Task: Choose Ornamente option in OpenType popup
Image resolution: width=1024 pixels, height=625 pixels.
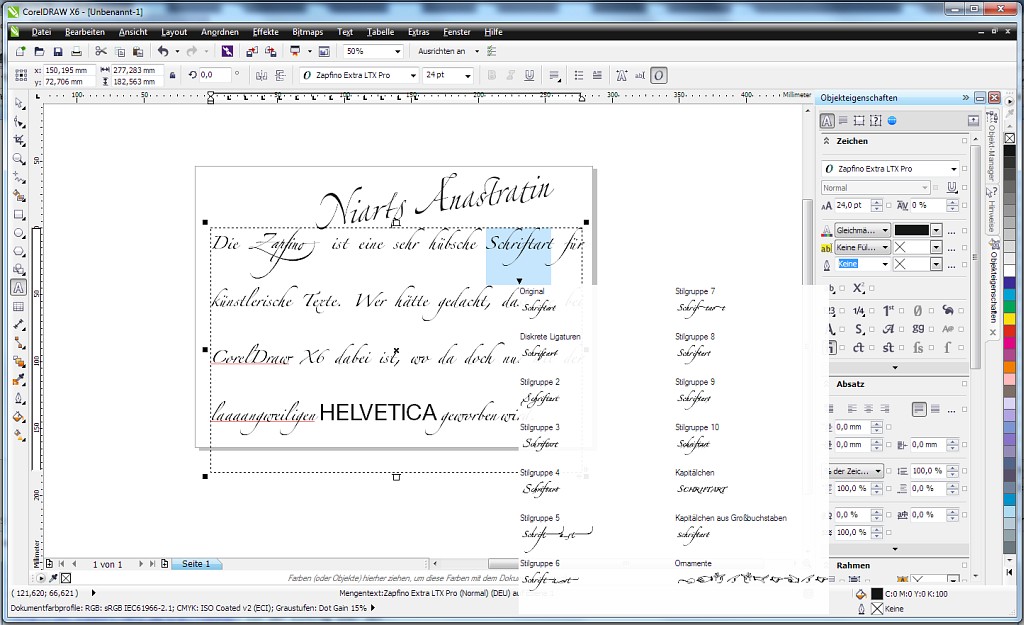Action: coord(751,572)
